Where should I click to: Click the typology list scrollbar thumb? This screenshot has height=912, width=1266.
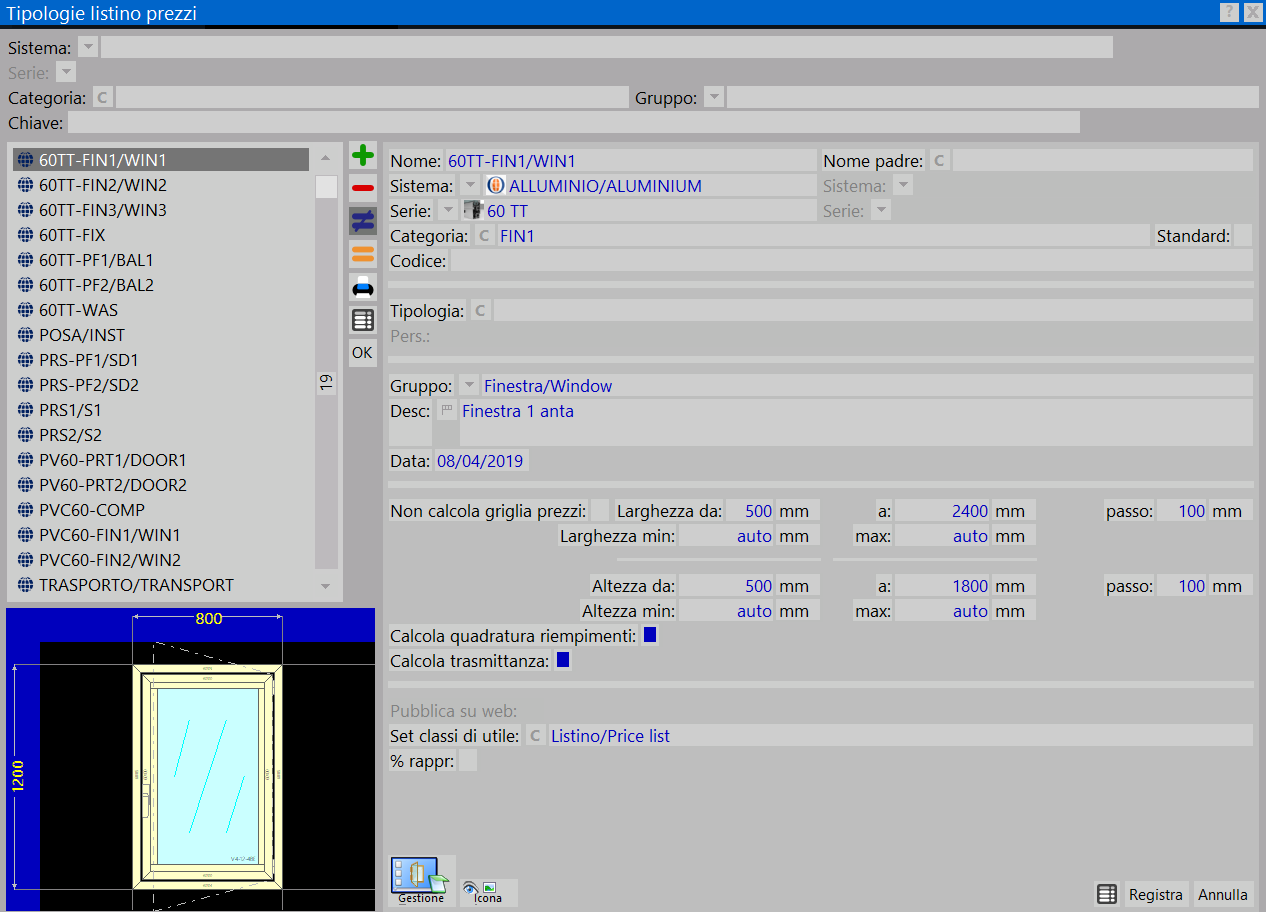click(x=326, y=187)
